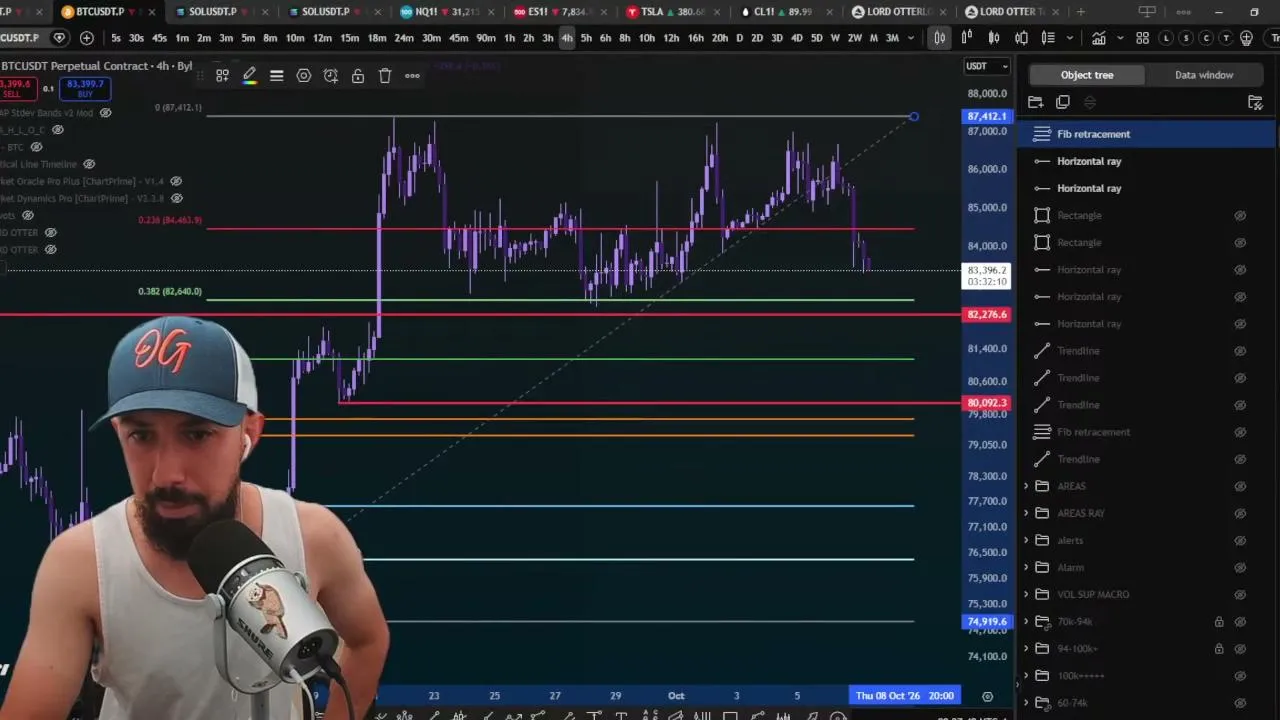Image resolution: width=1280 pixels, height=720 pixels.
Task: Toggle visibility of Market Dynamics Pro indicator
Action: 176,198
